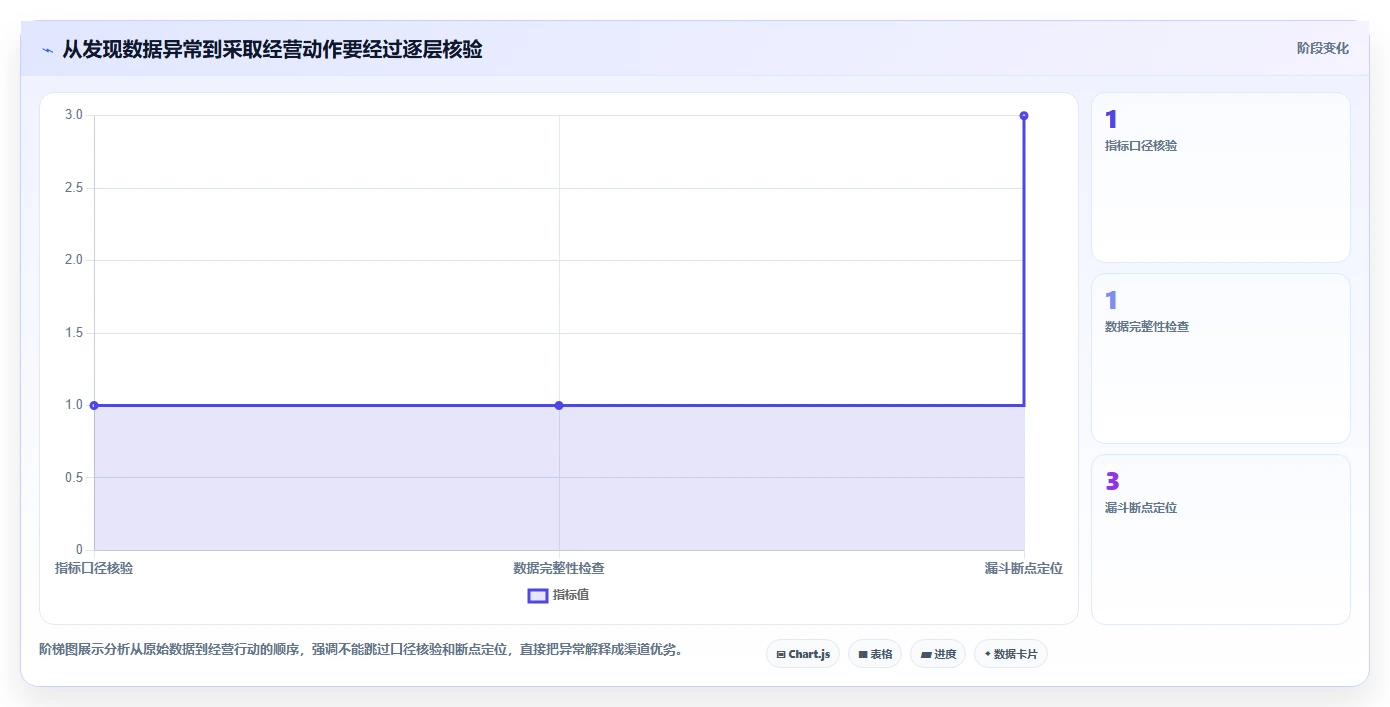The width and height of the screenshot is (1390, 707).
Task: Click the x-axis label 漏斗断点定位
Action: coord(1023,568)
